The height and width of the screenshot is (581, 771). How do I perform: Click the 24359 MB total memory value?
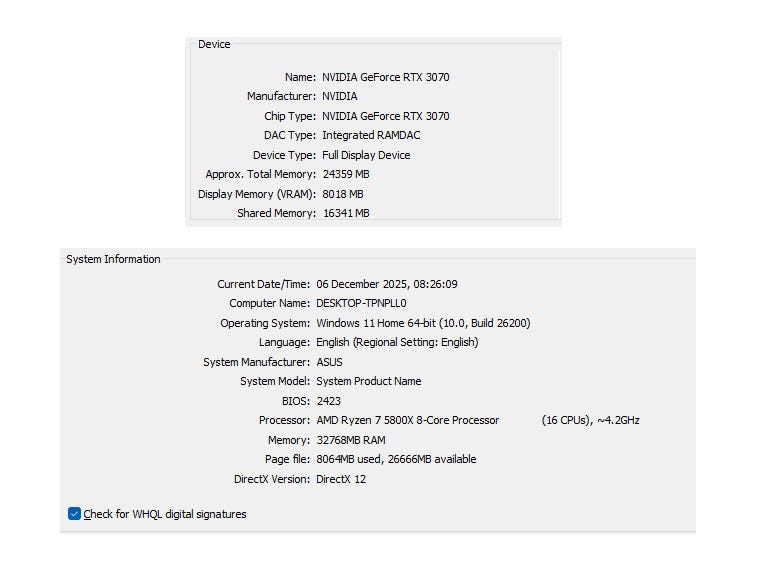(x=346, y=174)
